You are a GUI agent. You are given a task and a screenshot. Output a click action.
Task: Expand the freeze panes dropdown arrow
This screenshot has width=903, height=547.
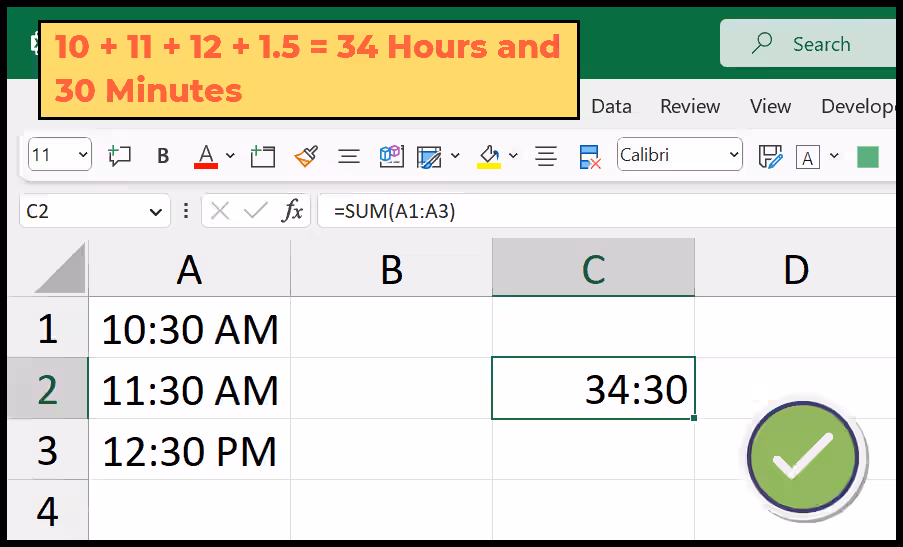(x=455, y=155)
